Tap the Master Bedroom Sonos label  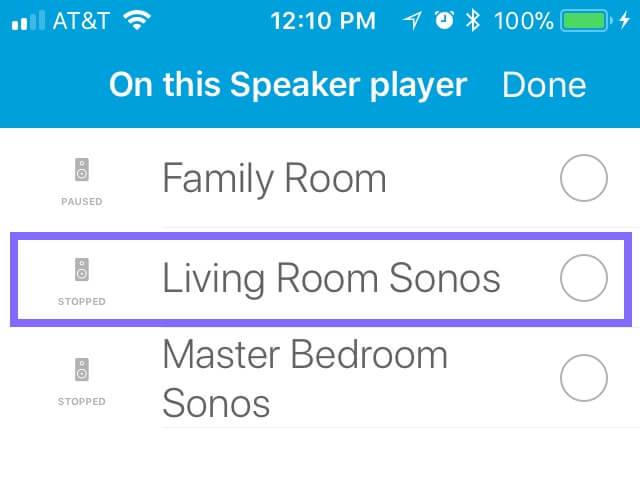305,378
